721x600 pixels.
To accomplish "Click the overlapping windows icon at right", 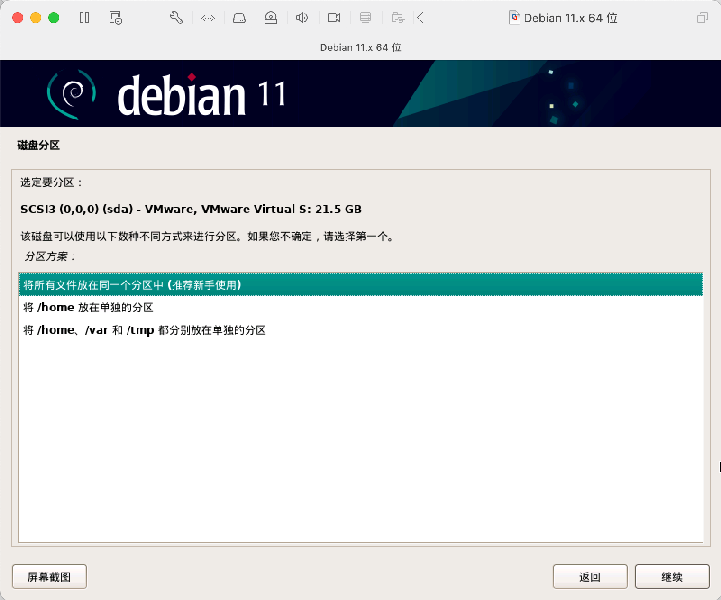I will tap(702, 18).
